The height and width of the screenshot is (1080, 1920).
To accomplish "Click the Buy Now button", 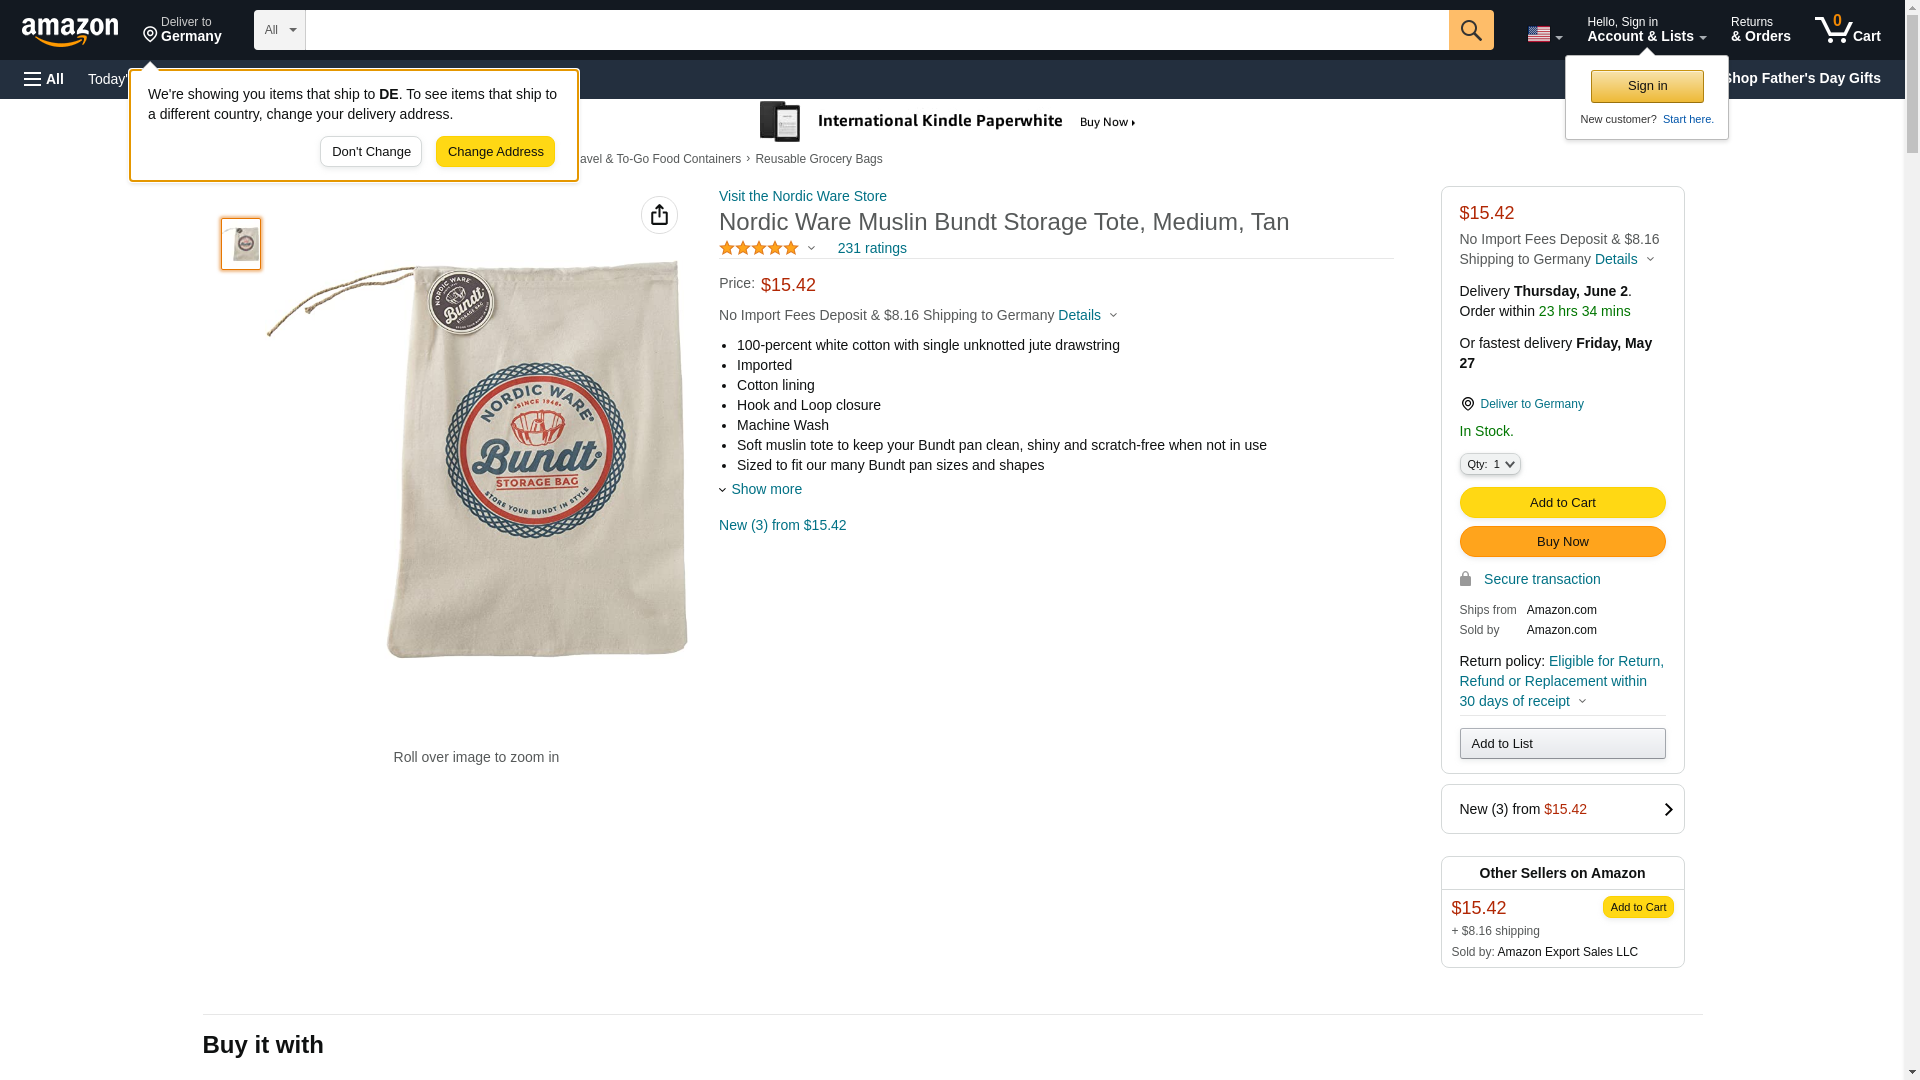I will tap(1562, 542).
